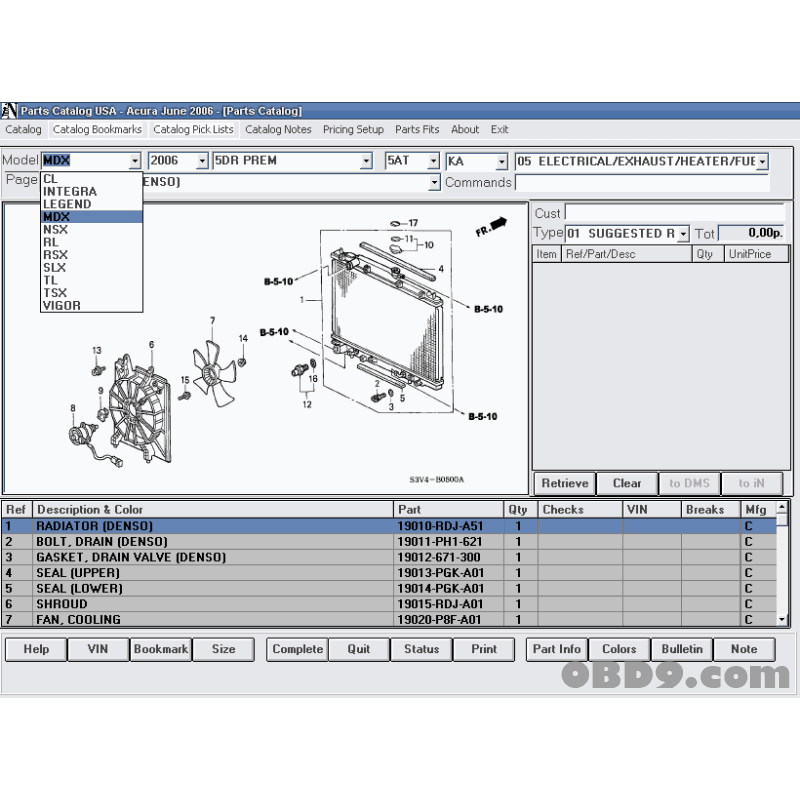The width and height of the screenshot is (800, 800).
Task: Select INTEGRA from the model list
Action: point(91,191)
